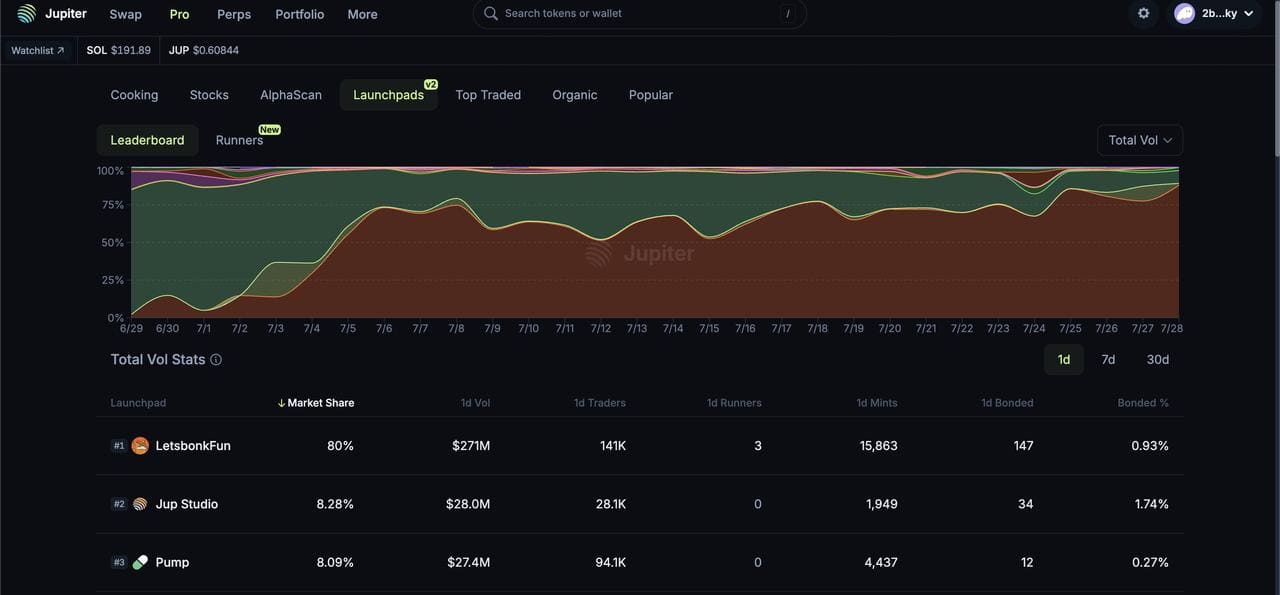This screenshot has height=595, width=1280.
Task: Switch stats to 30d timeframe
Action: (1157, 360)
